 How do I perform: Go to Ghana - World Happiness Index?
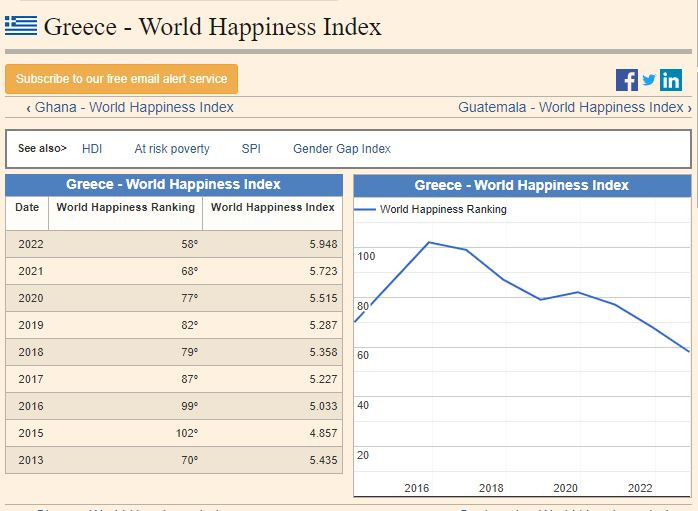coord(130,107)
